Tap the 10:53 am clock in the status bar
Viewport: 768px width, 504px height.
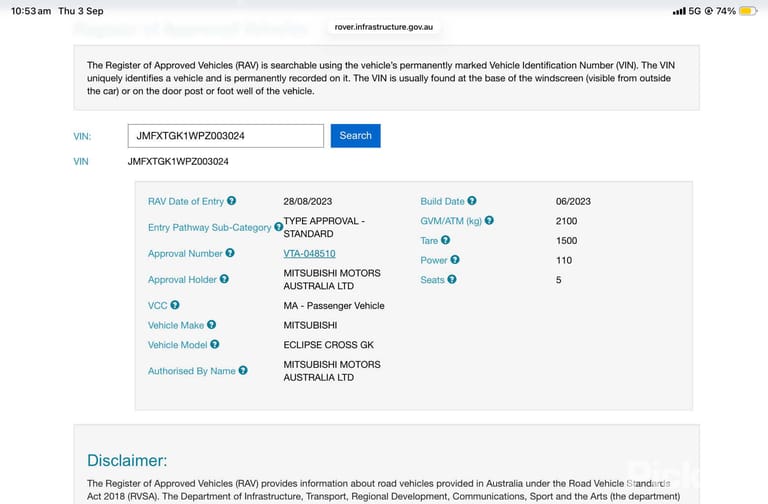click(31, 11)
